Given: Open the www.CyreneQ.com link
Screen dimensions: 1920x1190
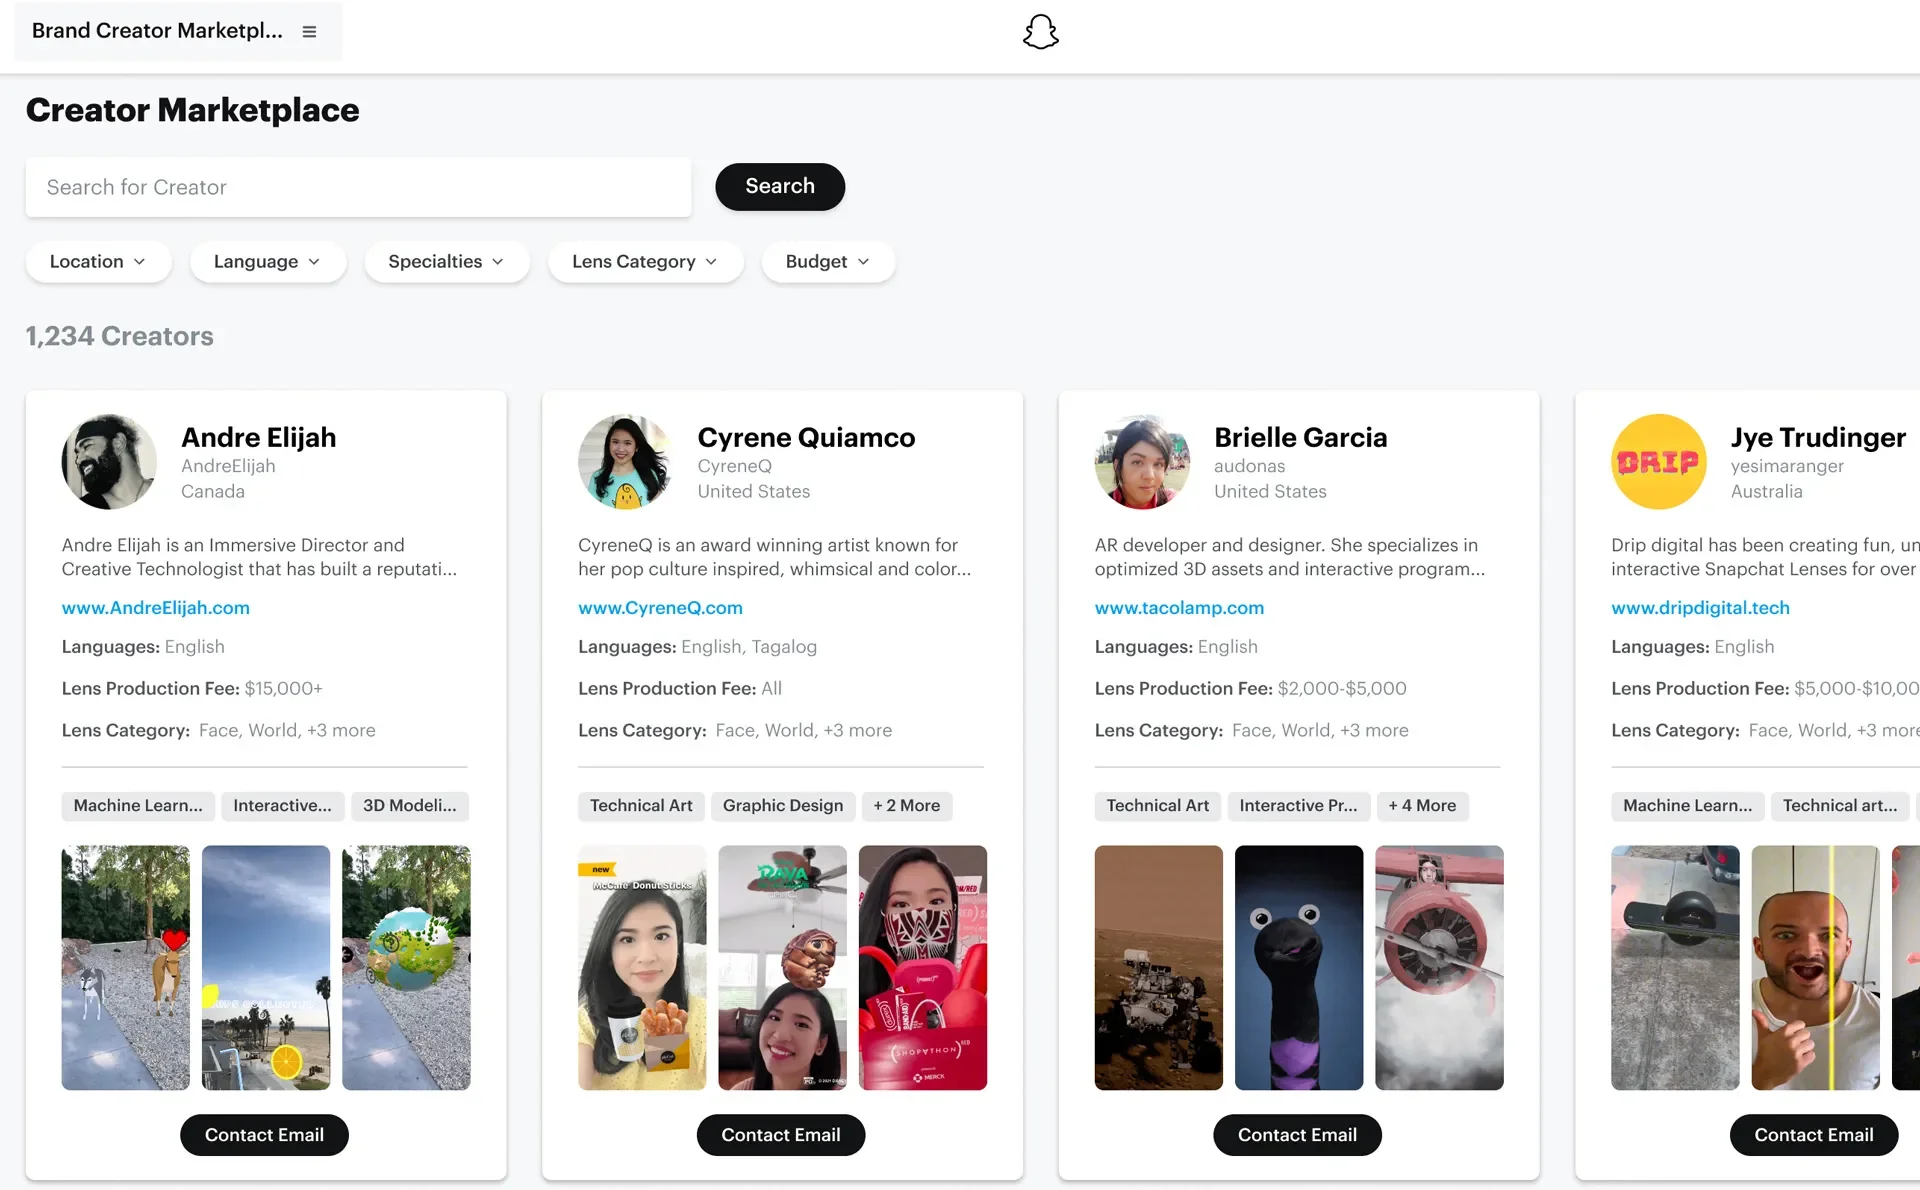Looking at the screenshot, I should [x=660, y=608].
